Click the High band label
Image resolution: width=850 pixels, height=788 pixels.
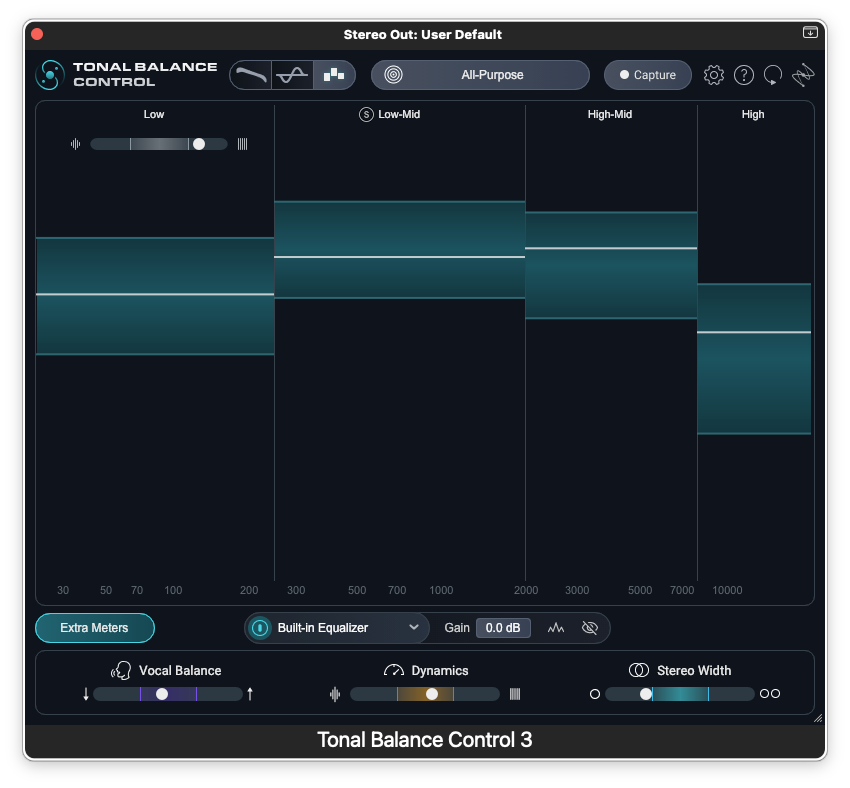(753, 114)
